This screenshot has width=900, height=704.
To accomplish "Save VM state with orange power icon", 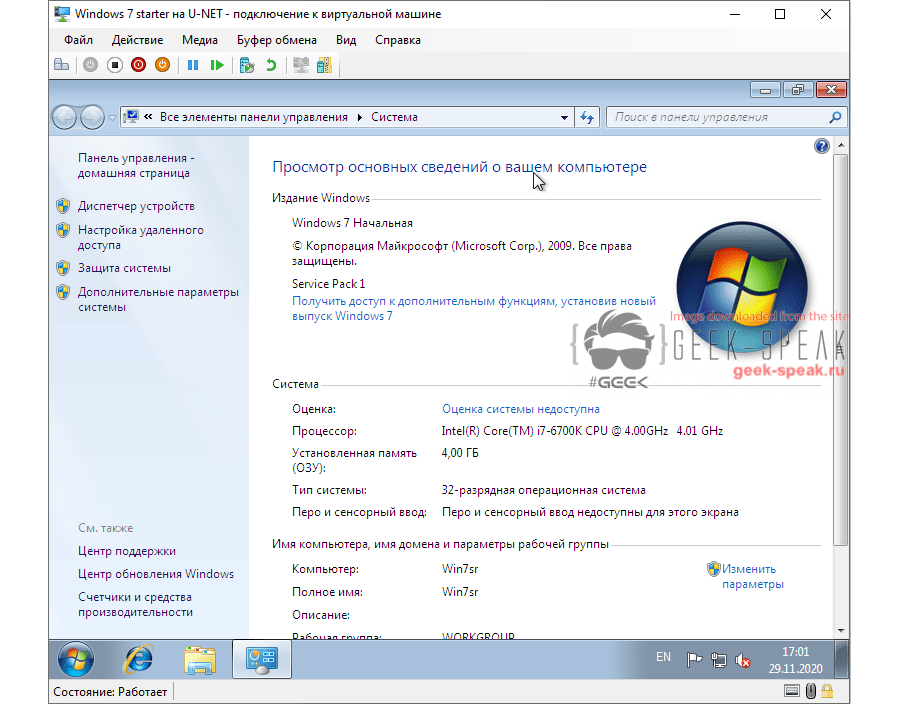I will click(162, 65).
